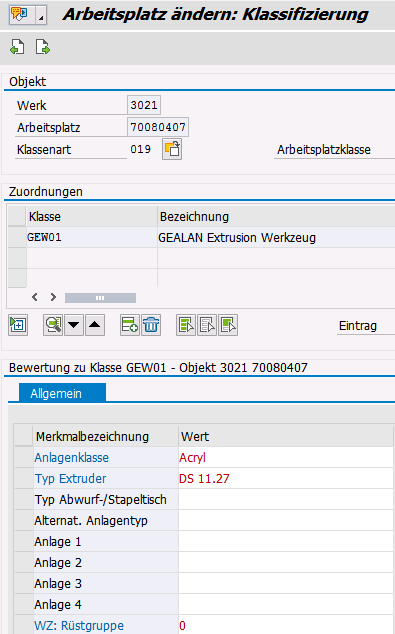This screenshot has height=634, width=395.
Task: Open the Klassenart change icon
Action: (x=172, y=149)
